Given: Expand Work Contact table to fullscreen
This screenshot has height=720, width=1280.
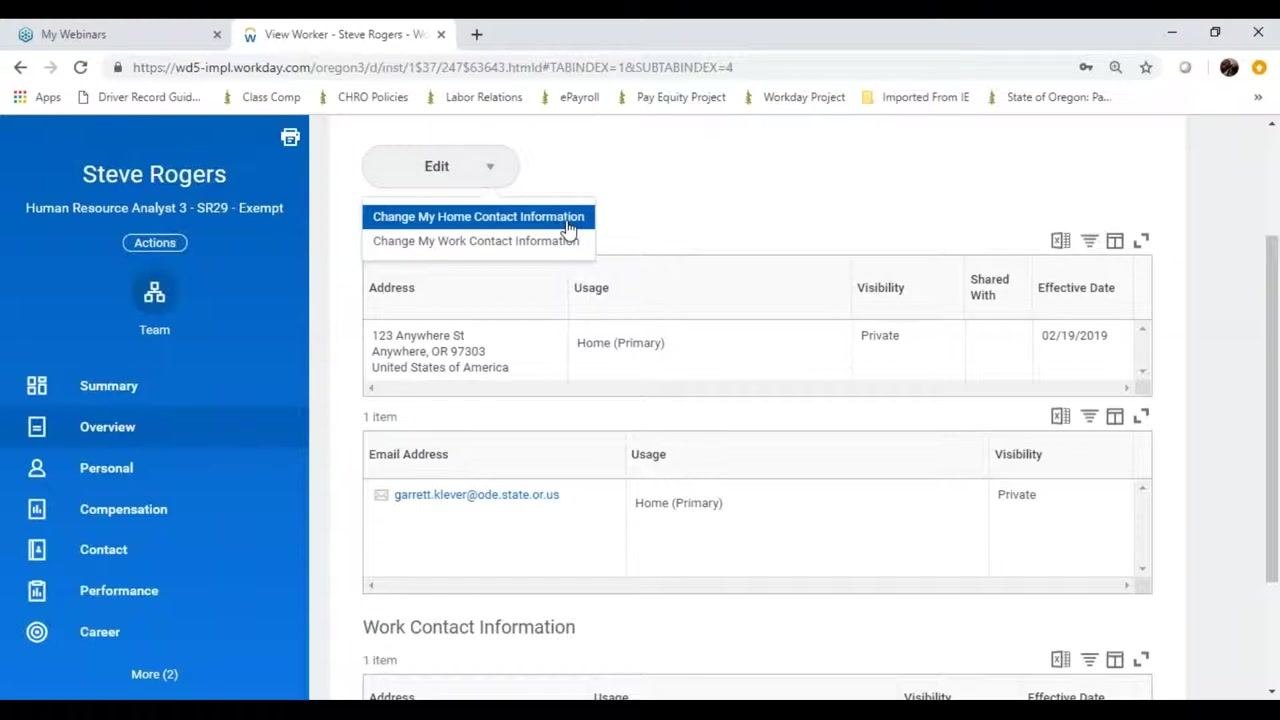Looking at the screenshot, I should (1141, 660).
